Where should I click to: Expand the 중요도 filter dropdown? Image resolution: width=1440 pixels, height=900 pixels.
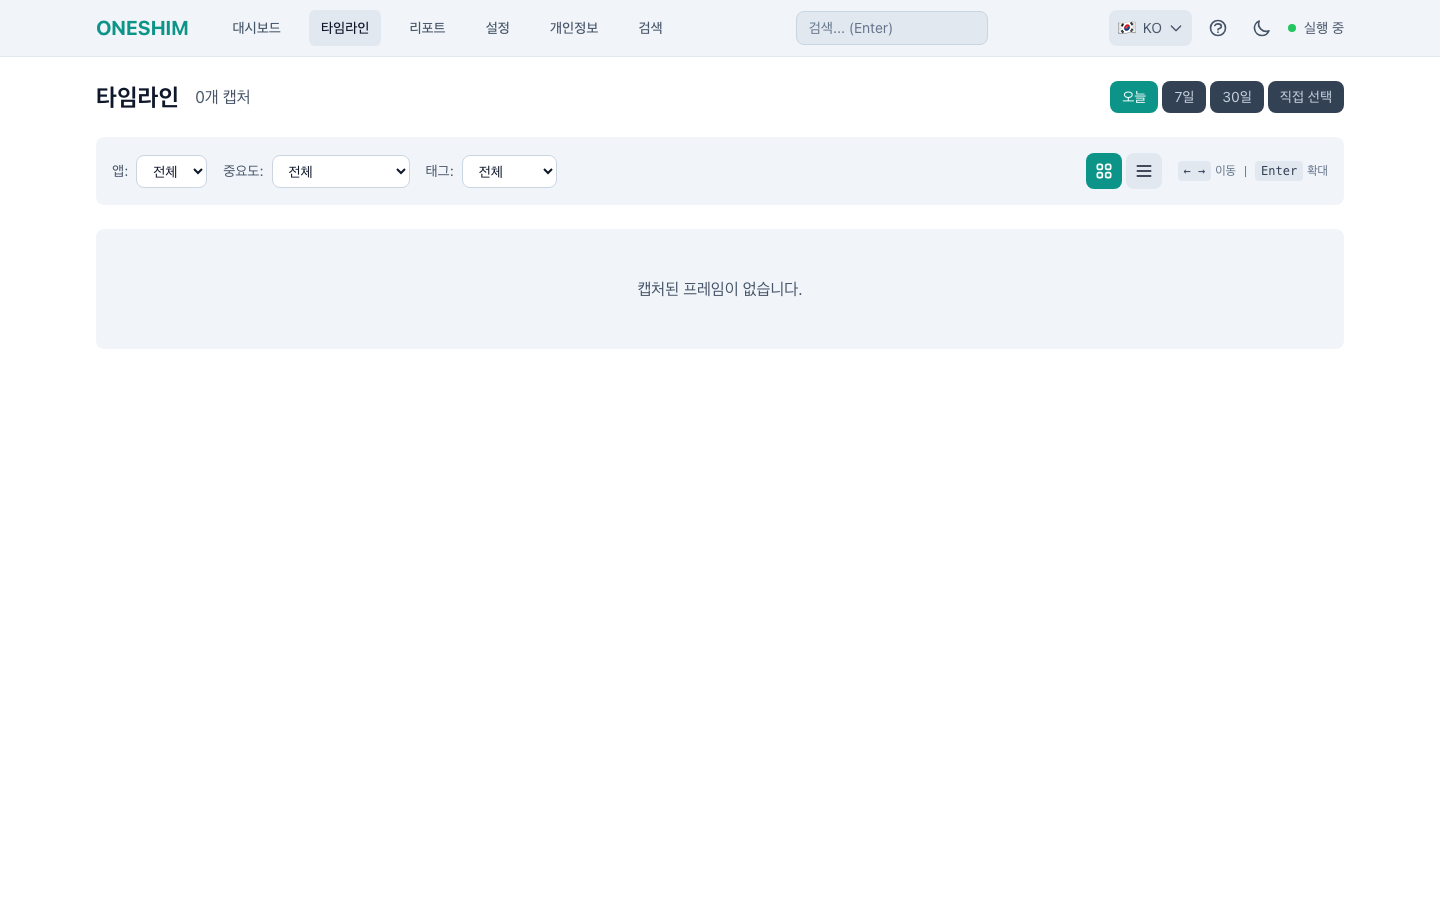click(x=340, y=171)
